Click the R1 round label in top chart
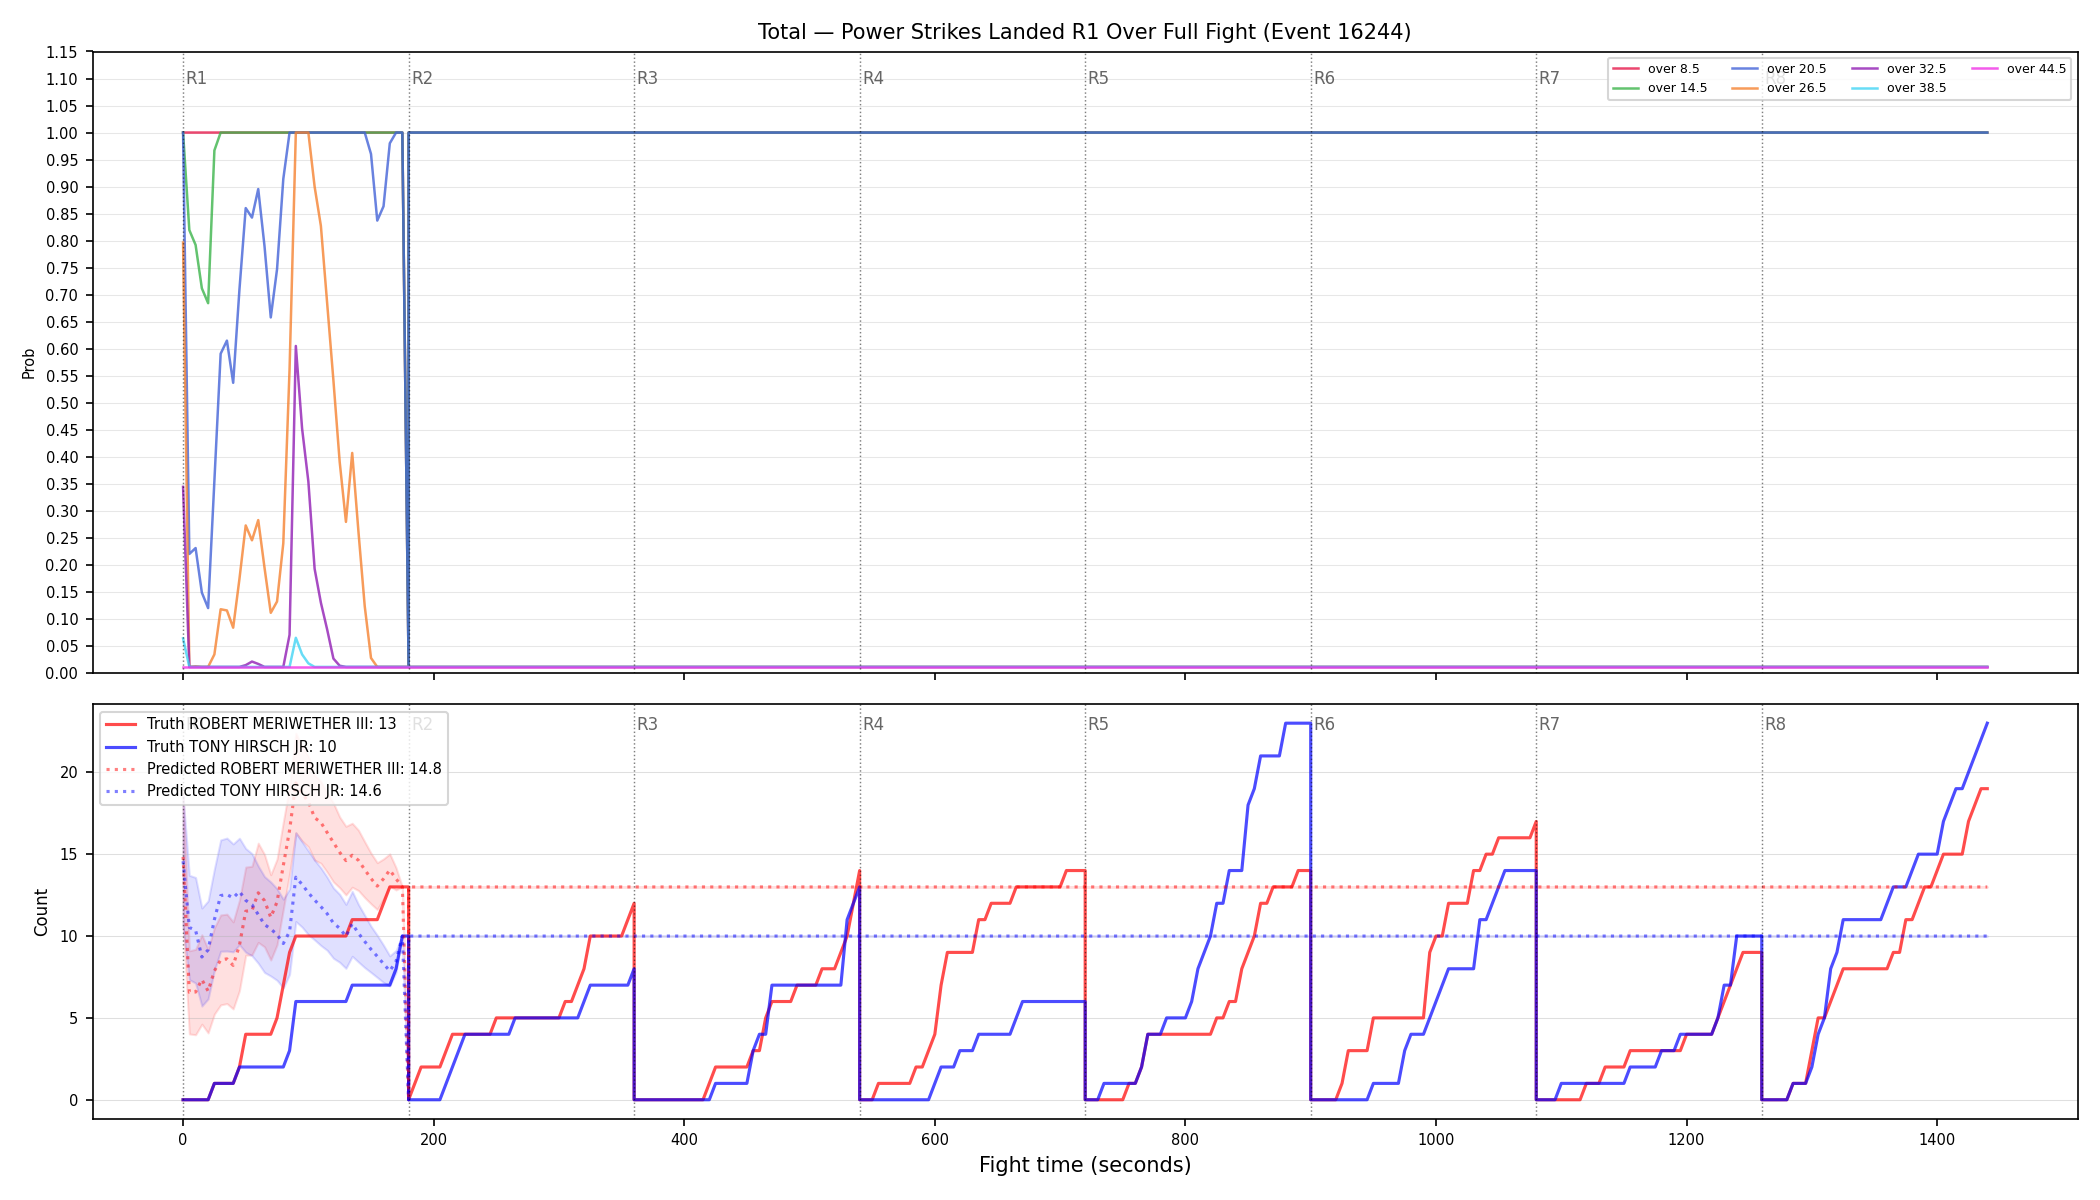Image resolution: width=2100 pixels, height=1200 pixels. pos(196,78)
